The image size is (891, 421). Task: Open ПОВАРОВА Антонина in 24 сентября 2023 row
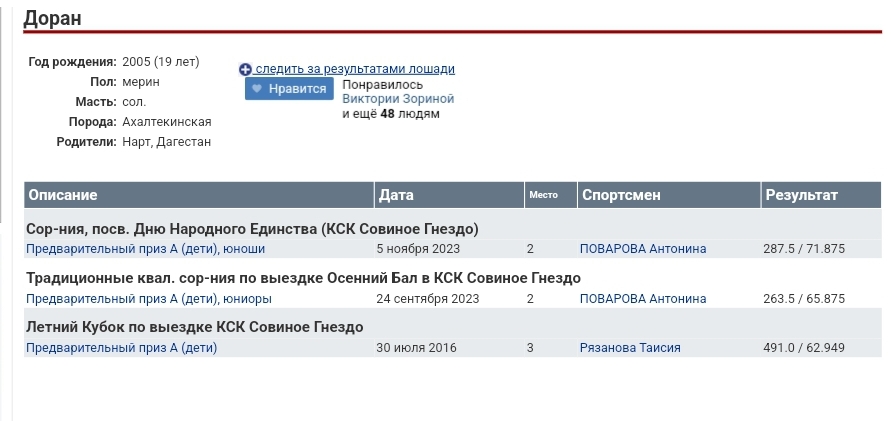coord(643,299)
